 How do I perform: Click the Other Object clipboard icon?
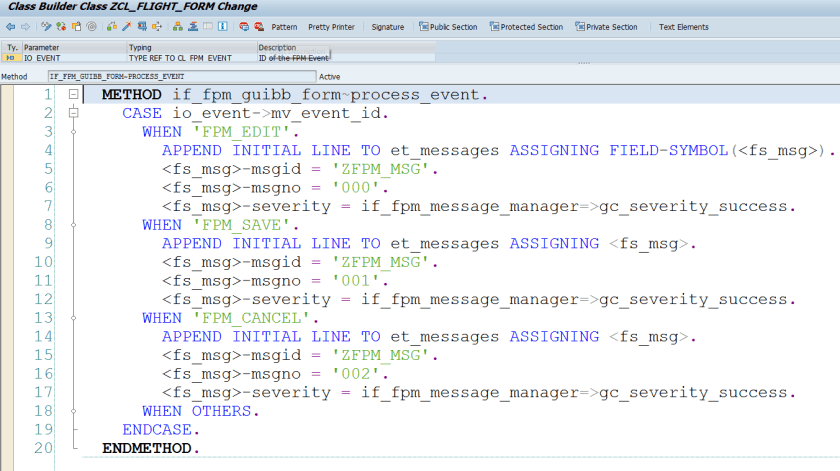coord(77,27)
